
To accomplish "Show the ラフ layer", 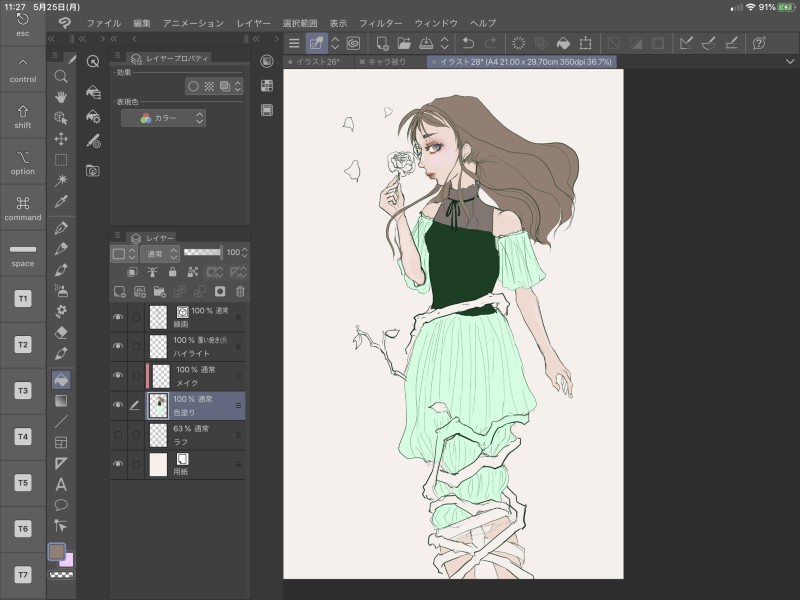I will pyautogui.click(x=118, y=434).
